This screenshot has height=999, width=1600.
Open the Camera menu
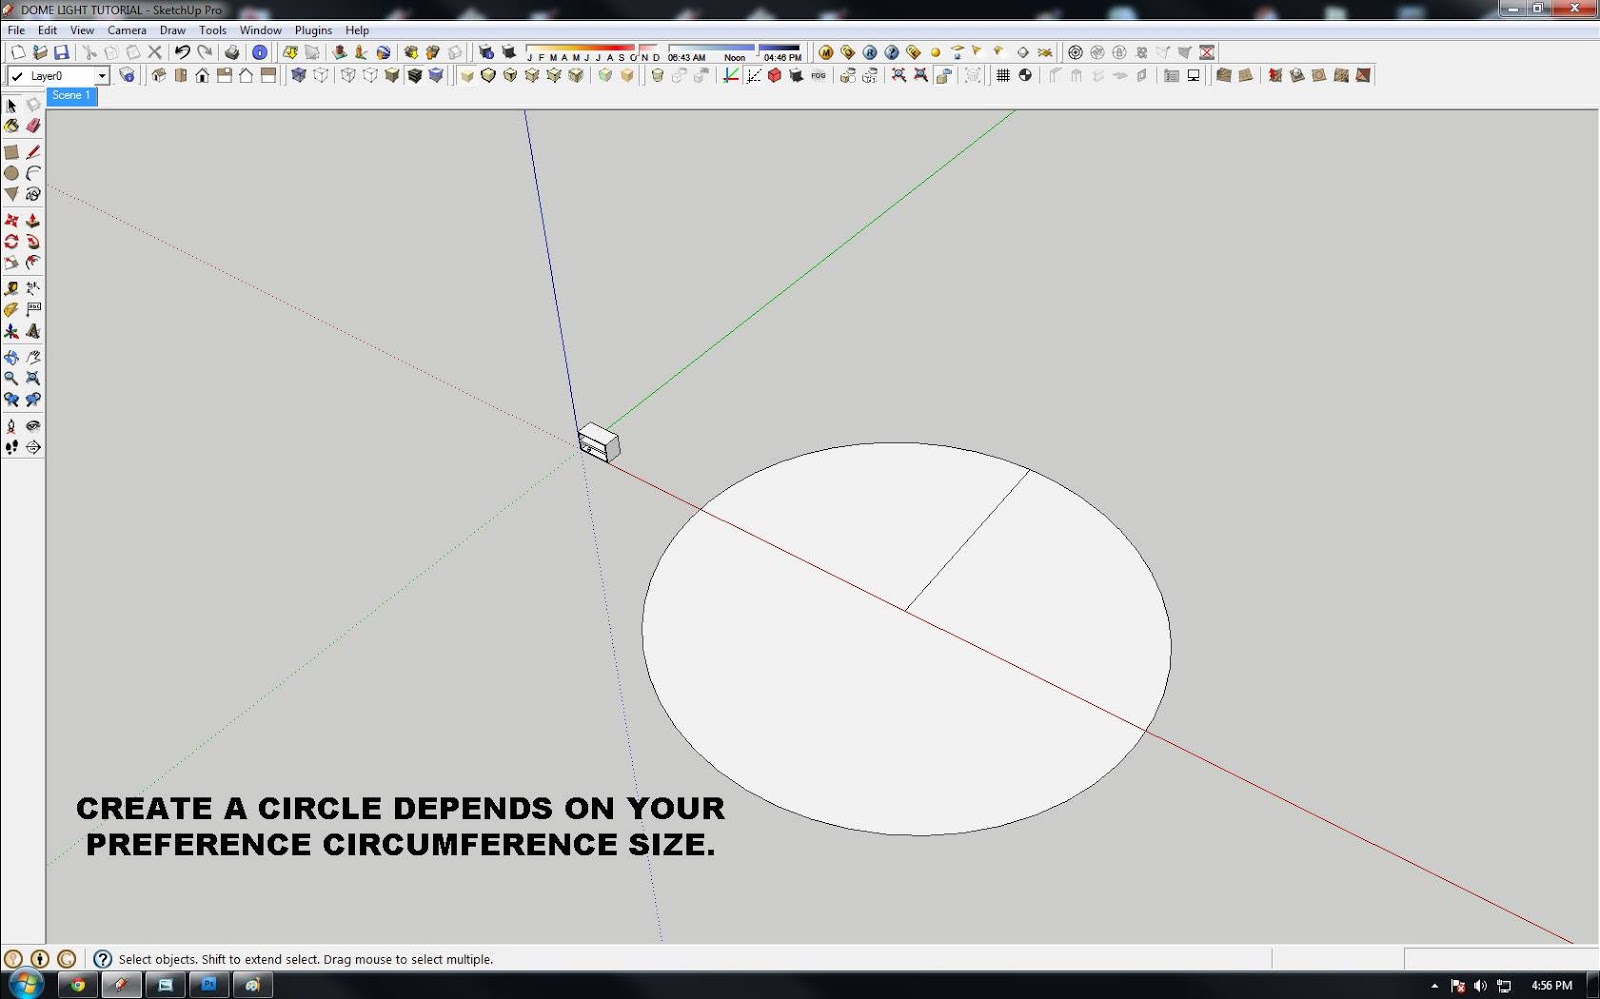click(127, 30)
